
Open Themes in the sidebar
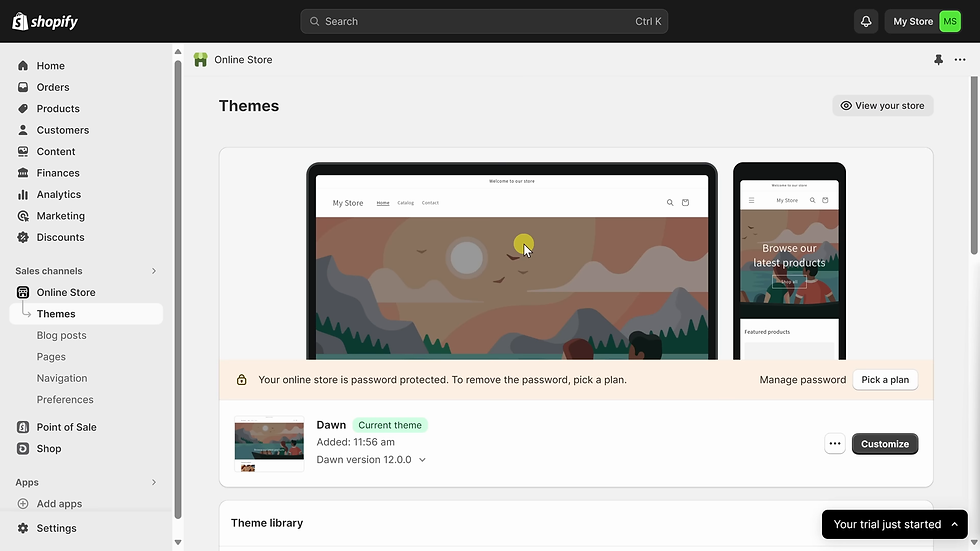pyautogui.click(x=86, y=314)
